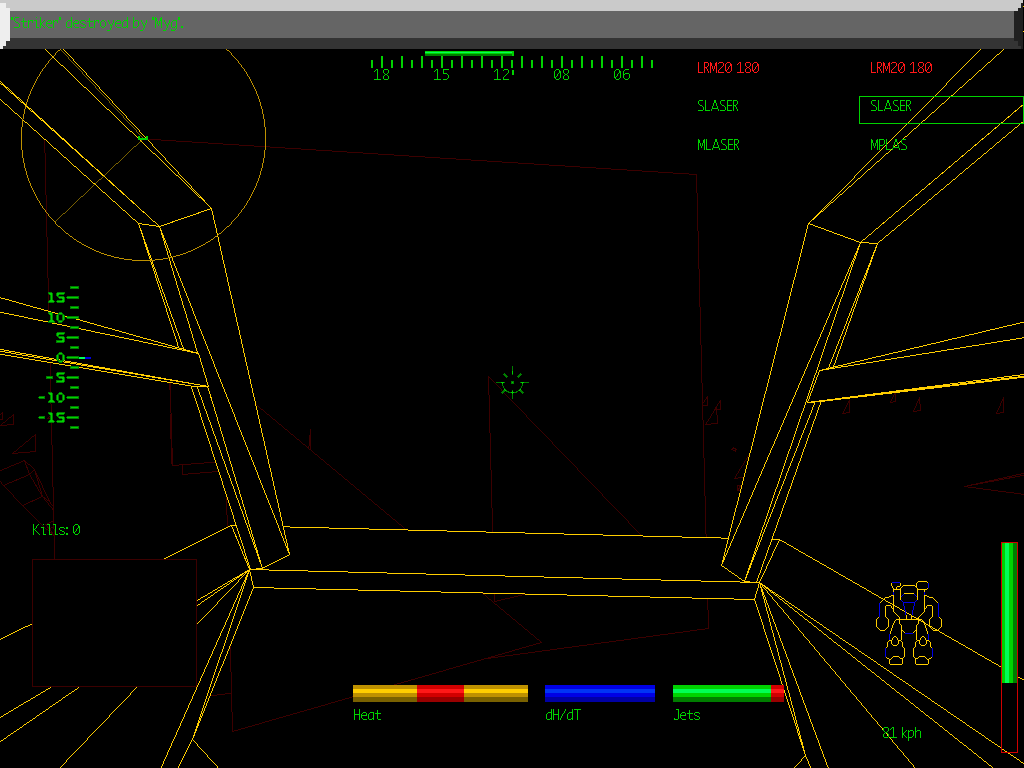Select the MPLAS weapon
The height and width of the screenshot is (768, 1024).
click(889, 145)
